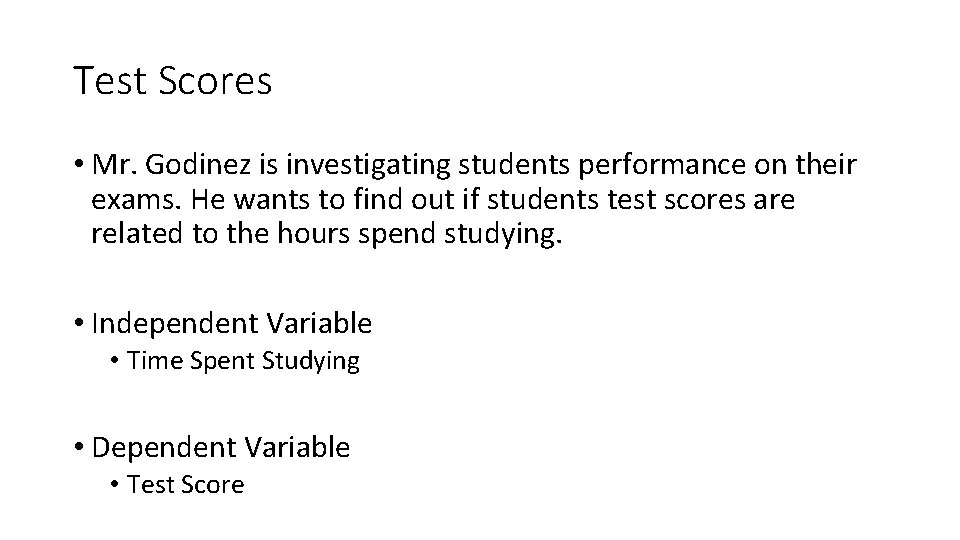Select the "Test Score" sub-bullet text
The width and height of the screenshot is (960, 540).
[186, 484]
